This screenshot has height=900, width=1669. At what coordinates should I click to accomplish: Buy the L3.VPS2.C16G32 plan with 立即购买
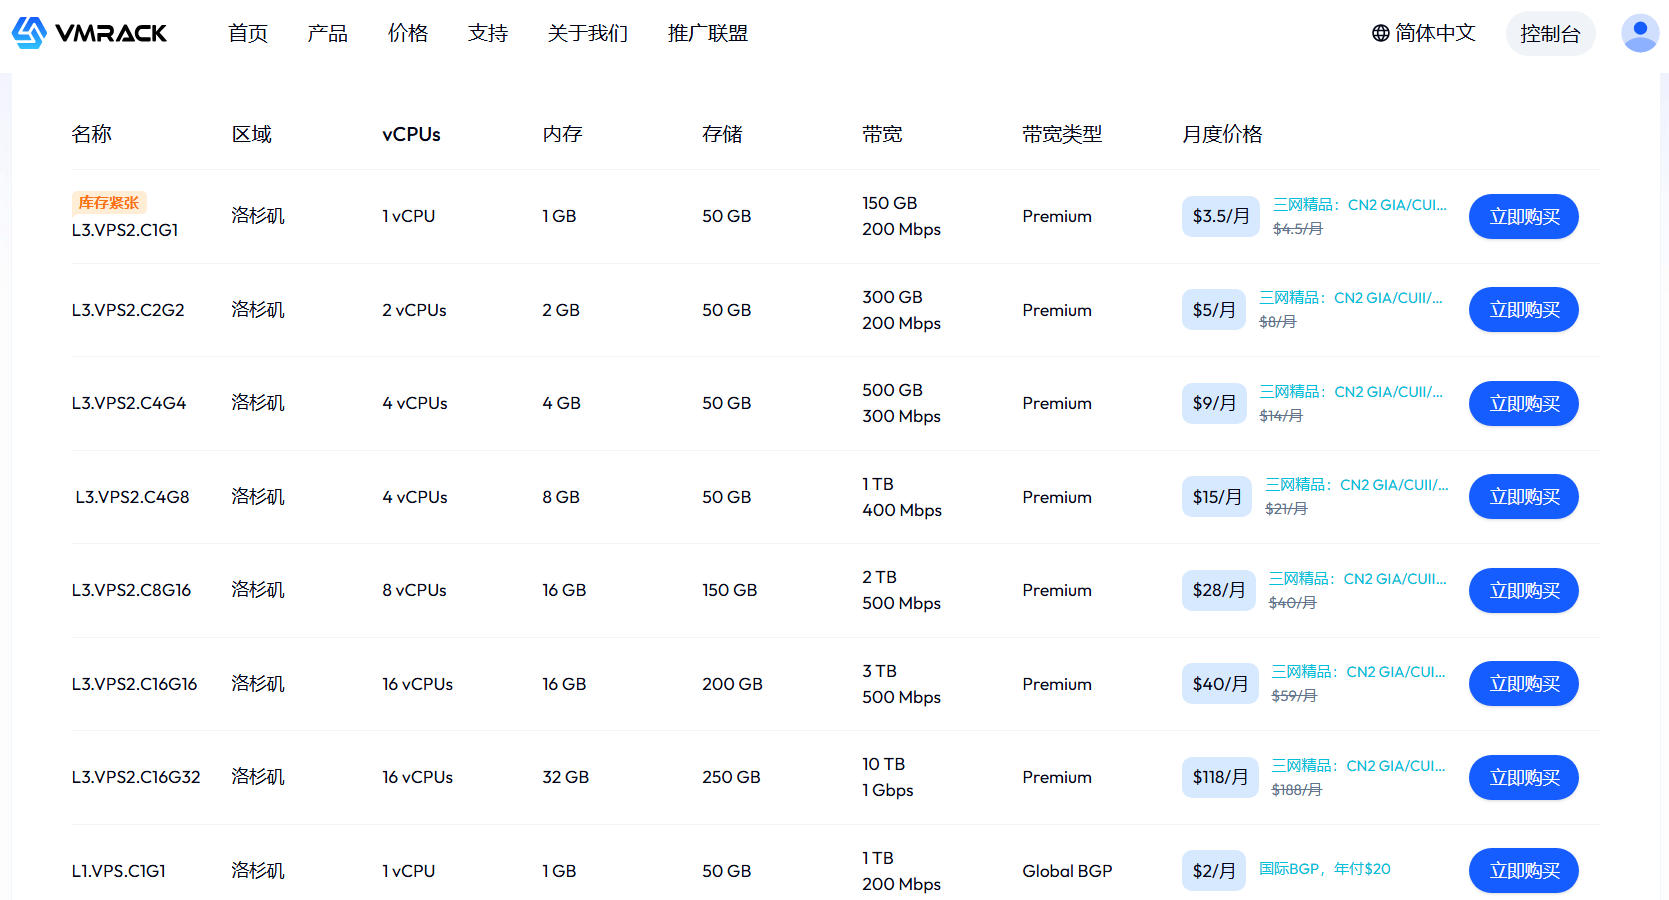coord(1524,778)
